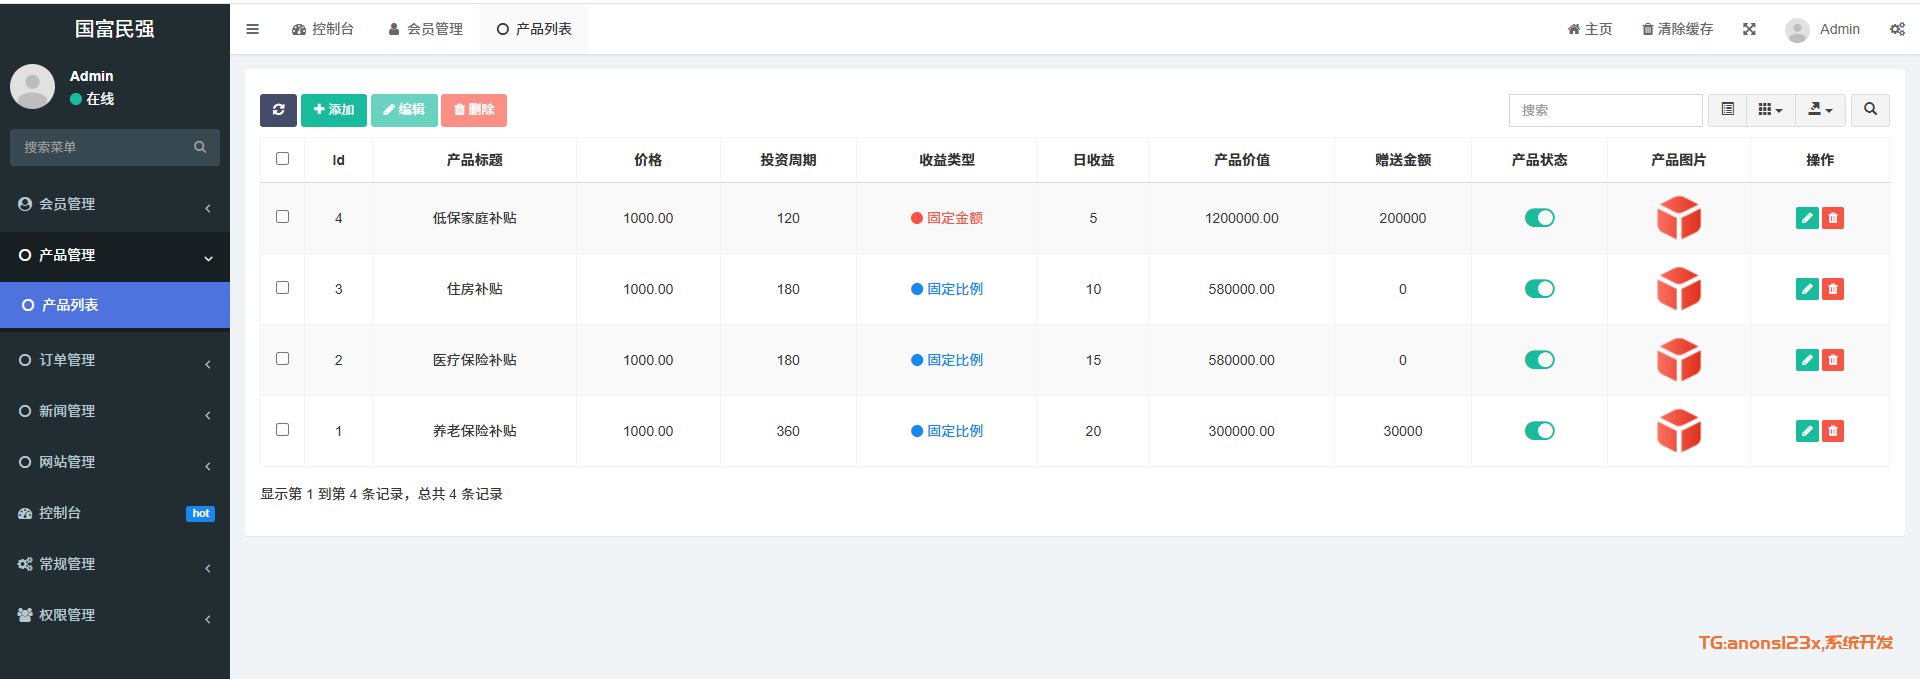This screenshot has height=679, width=1920.
Task: Open the columns visibility dropdown
Action: (x=1770, y=110)
